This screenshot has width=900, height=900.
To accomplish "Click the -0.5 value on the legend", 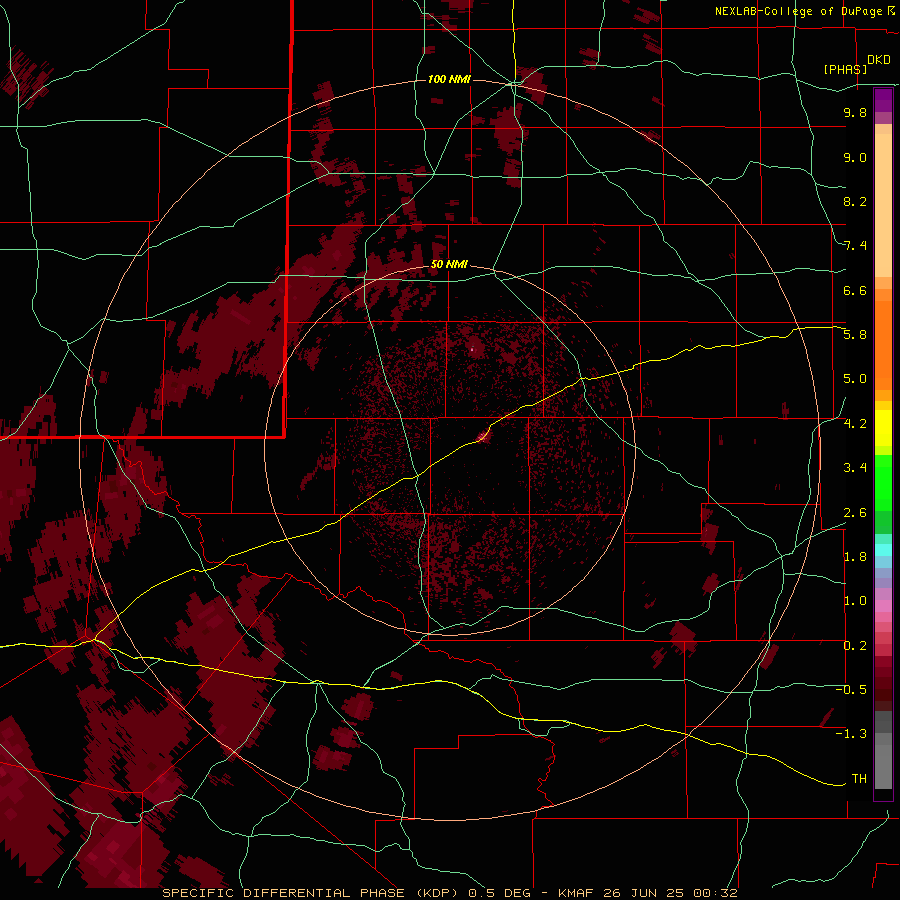I will point(851,690).
